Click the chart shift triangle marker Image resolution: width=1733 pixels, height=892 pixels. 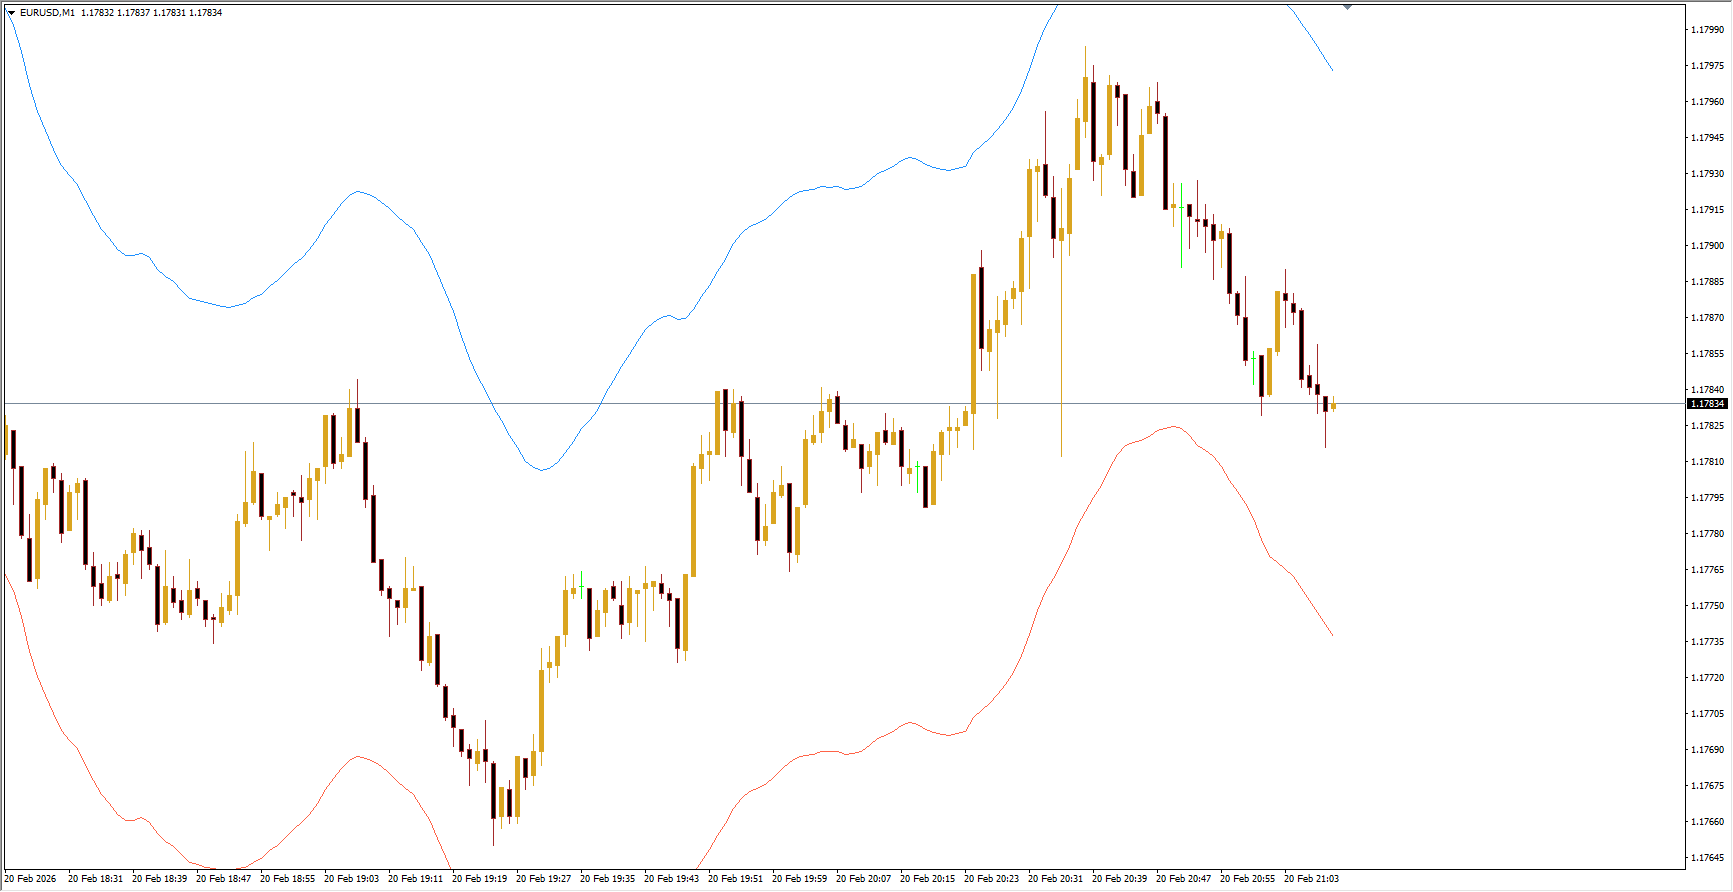point(1347,7)
